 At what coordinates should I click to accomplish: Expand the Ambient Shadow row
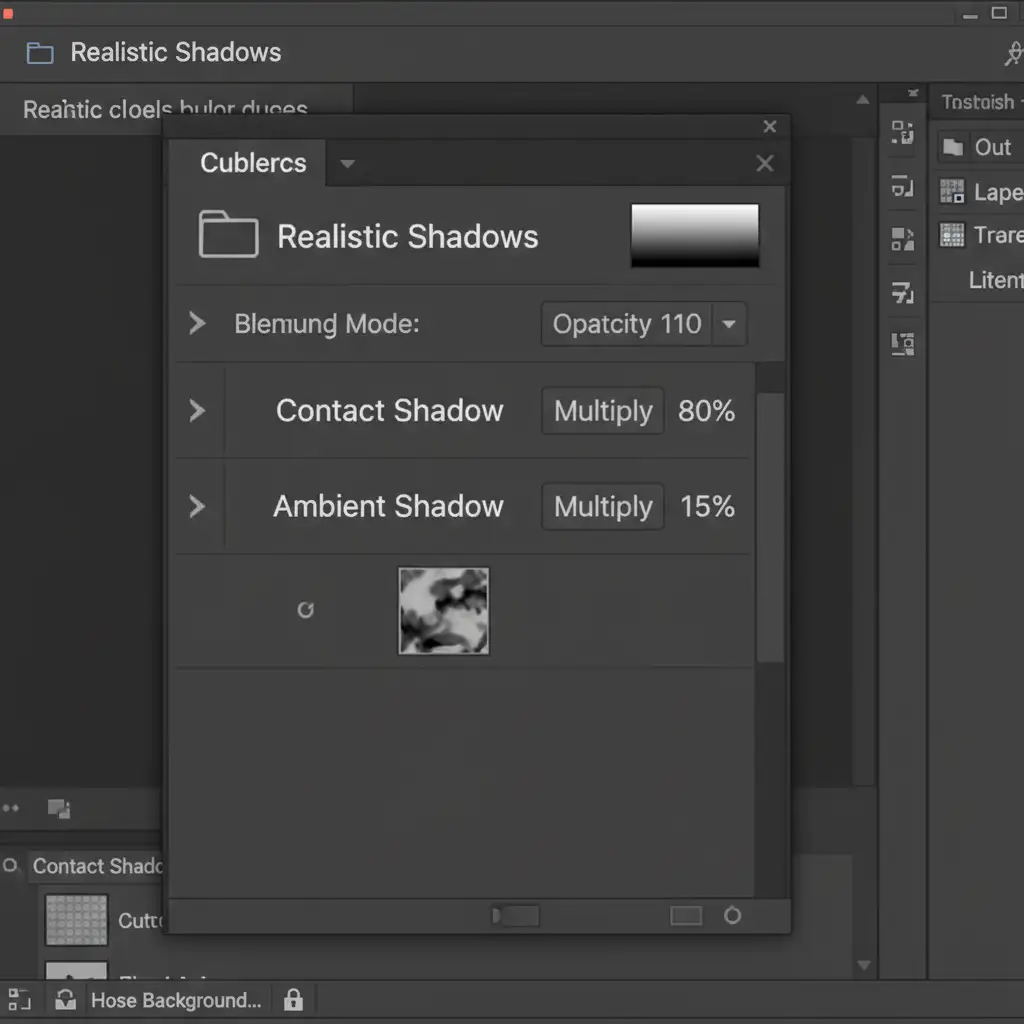[197, 507]
